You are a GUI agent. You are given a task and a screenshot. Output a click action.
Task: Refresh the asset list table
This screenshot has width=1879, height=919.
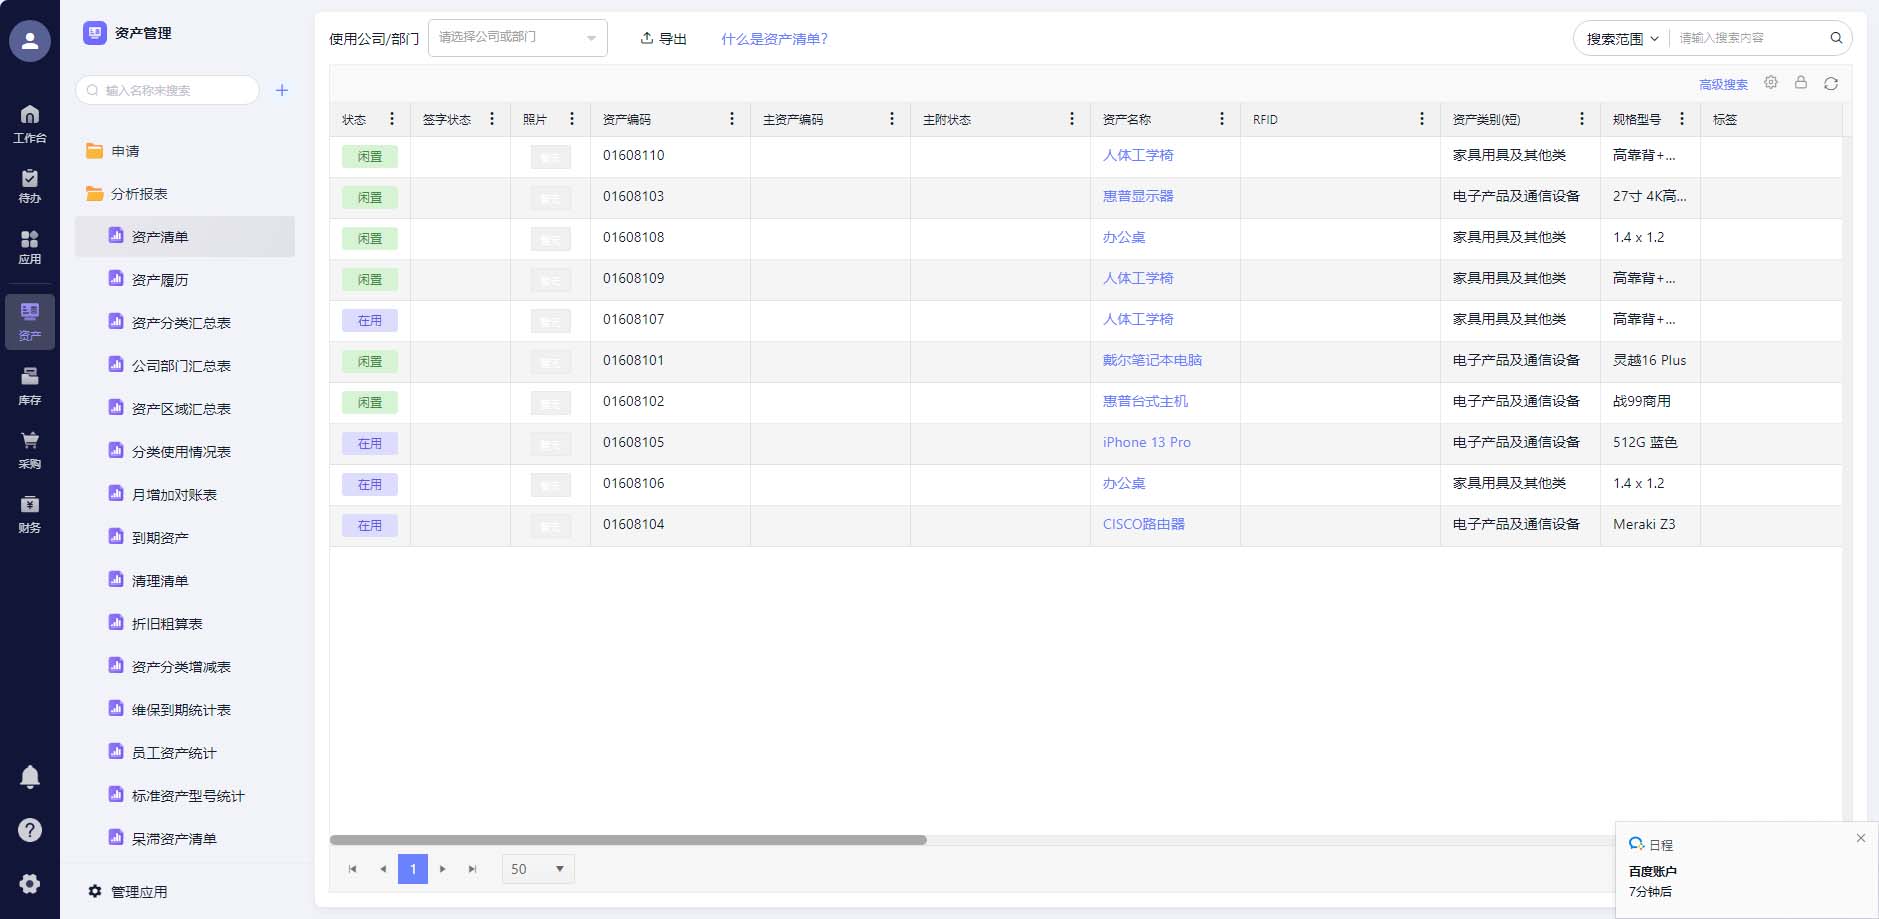point(1831,83)
